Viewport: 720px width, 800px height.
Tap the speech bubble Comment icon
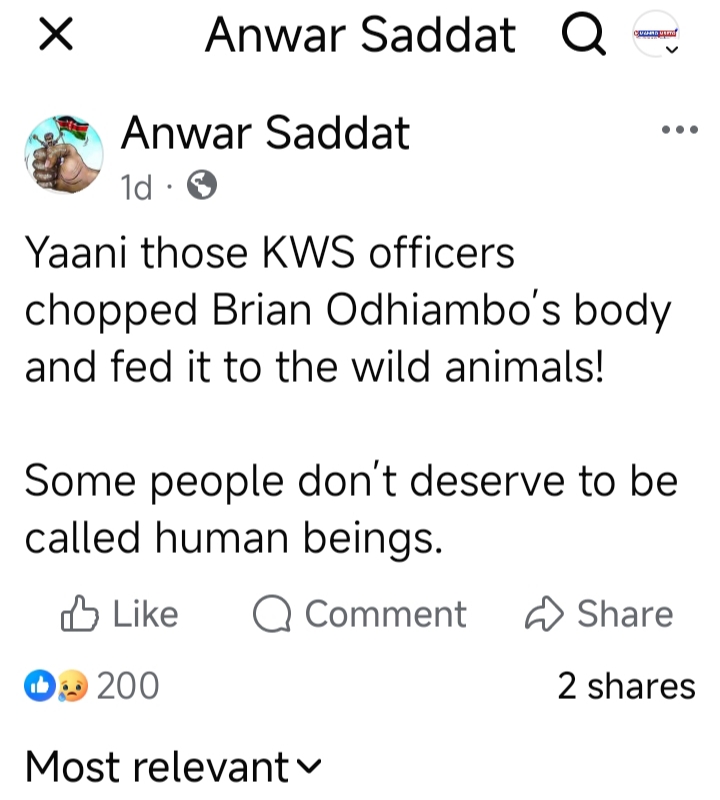pyautogui.click(x=271, y=614)
